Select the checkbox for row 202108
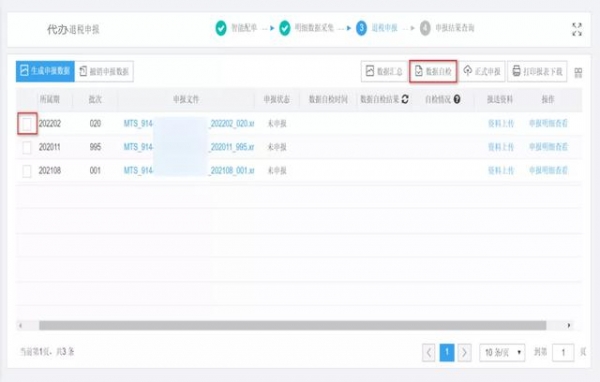600x382 pixels. [27, 171]
